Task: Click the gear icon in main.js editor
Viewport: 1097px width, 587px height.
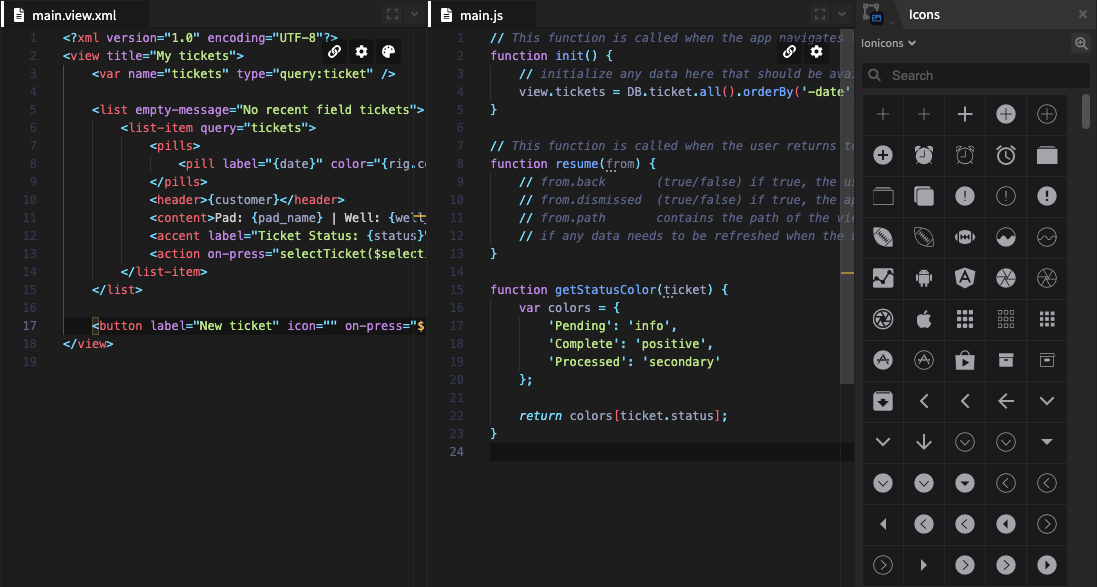Action: click(x=817, y=52)
